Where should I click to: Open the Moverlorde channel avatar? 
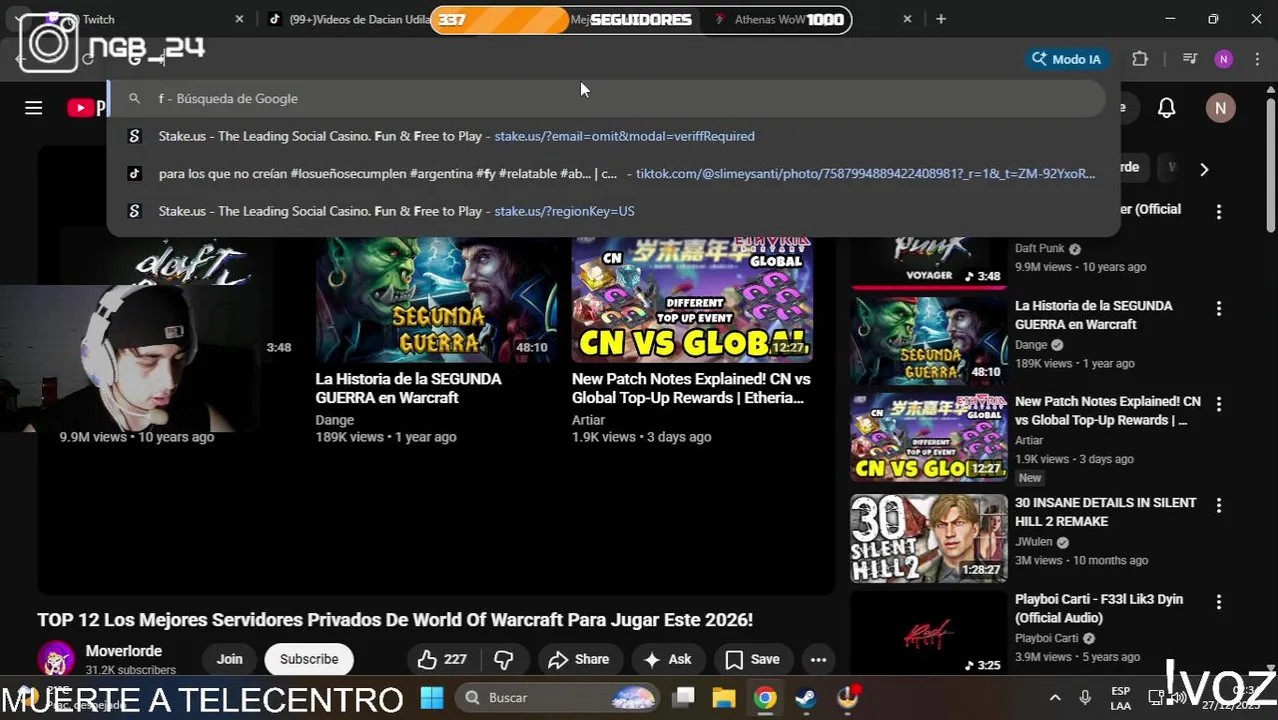point(56,659)
